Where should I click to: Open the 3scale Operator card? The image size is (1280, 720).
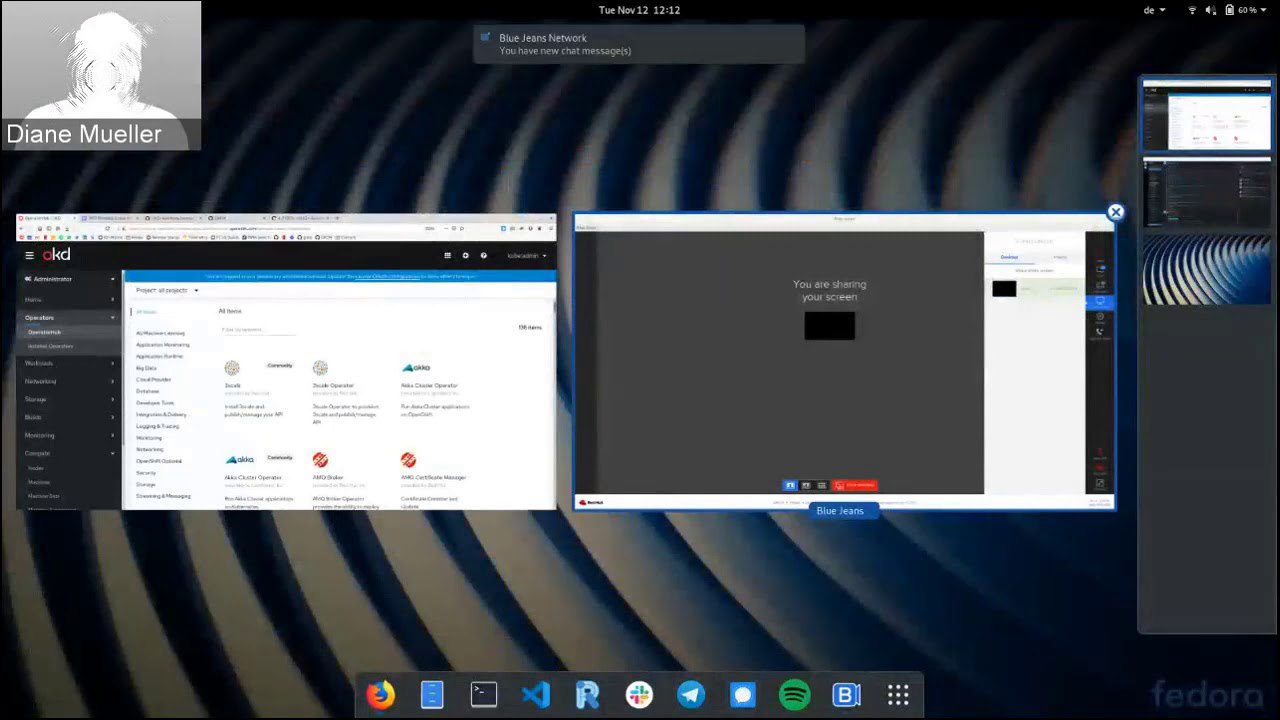346,393
